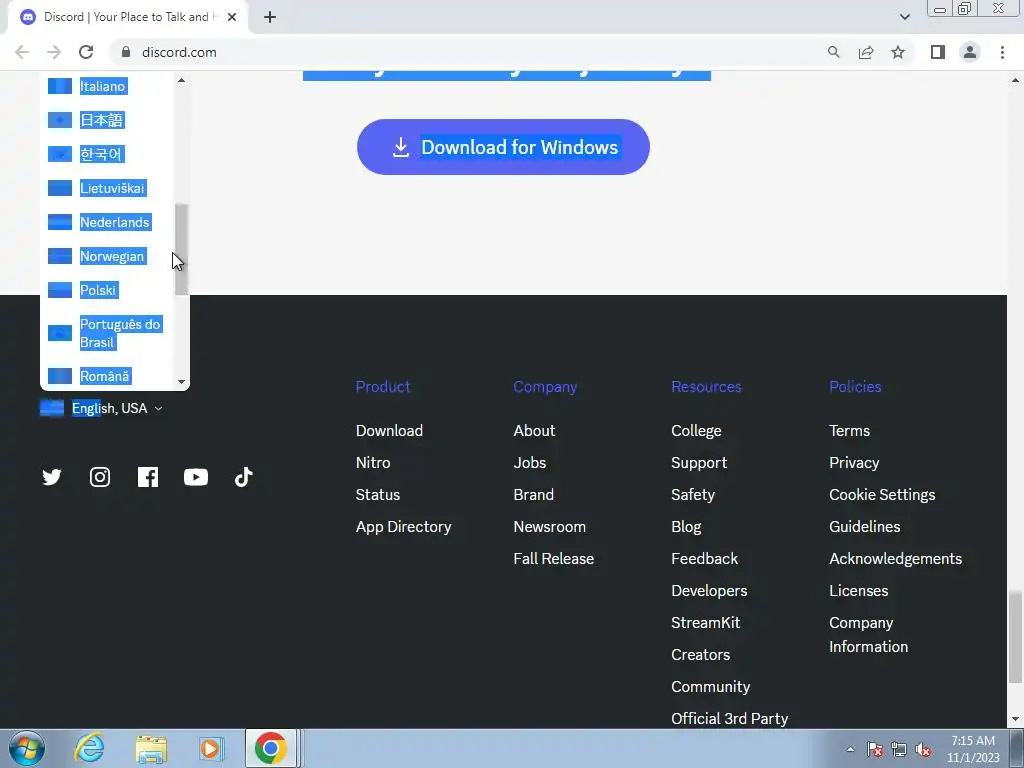Viewport: 1024px width, 768px height.
Task: View site info via the padlock icon
Action: (x=126, y=52)
